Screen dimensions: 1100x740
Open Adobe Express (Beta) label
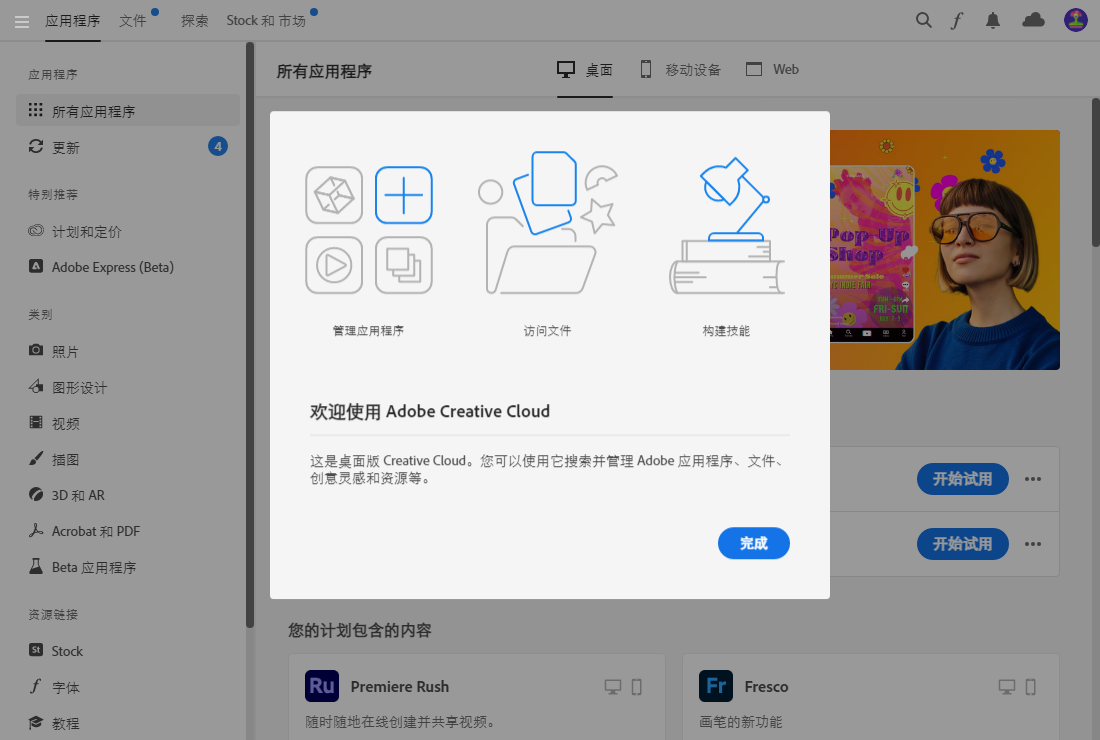(x=113, y=267)
